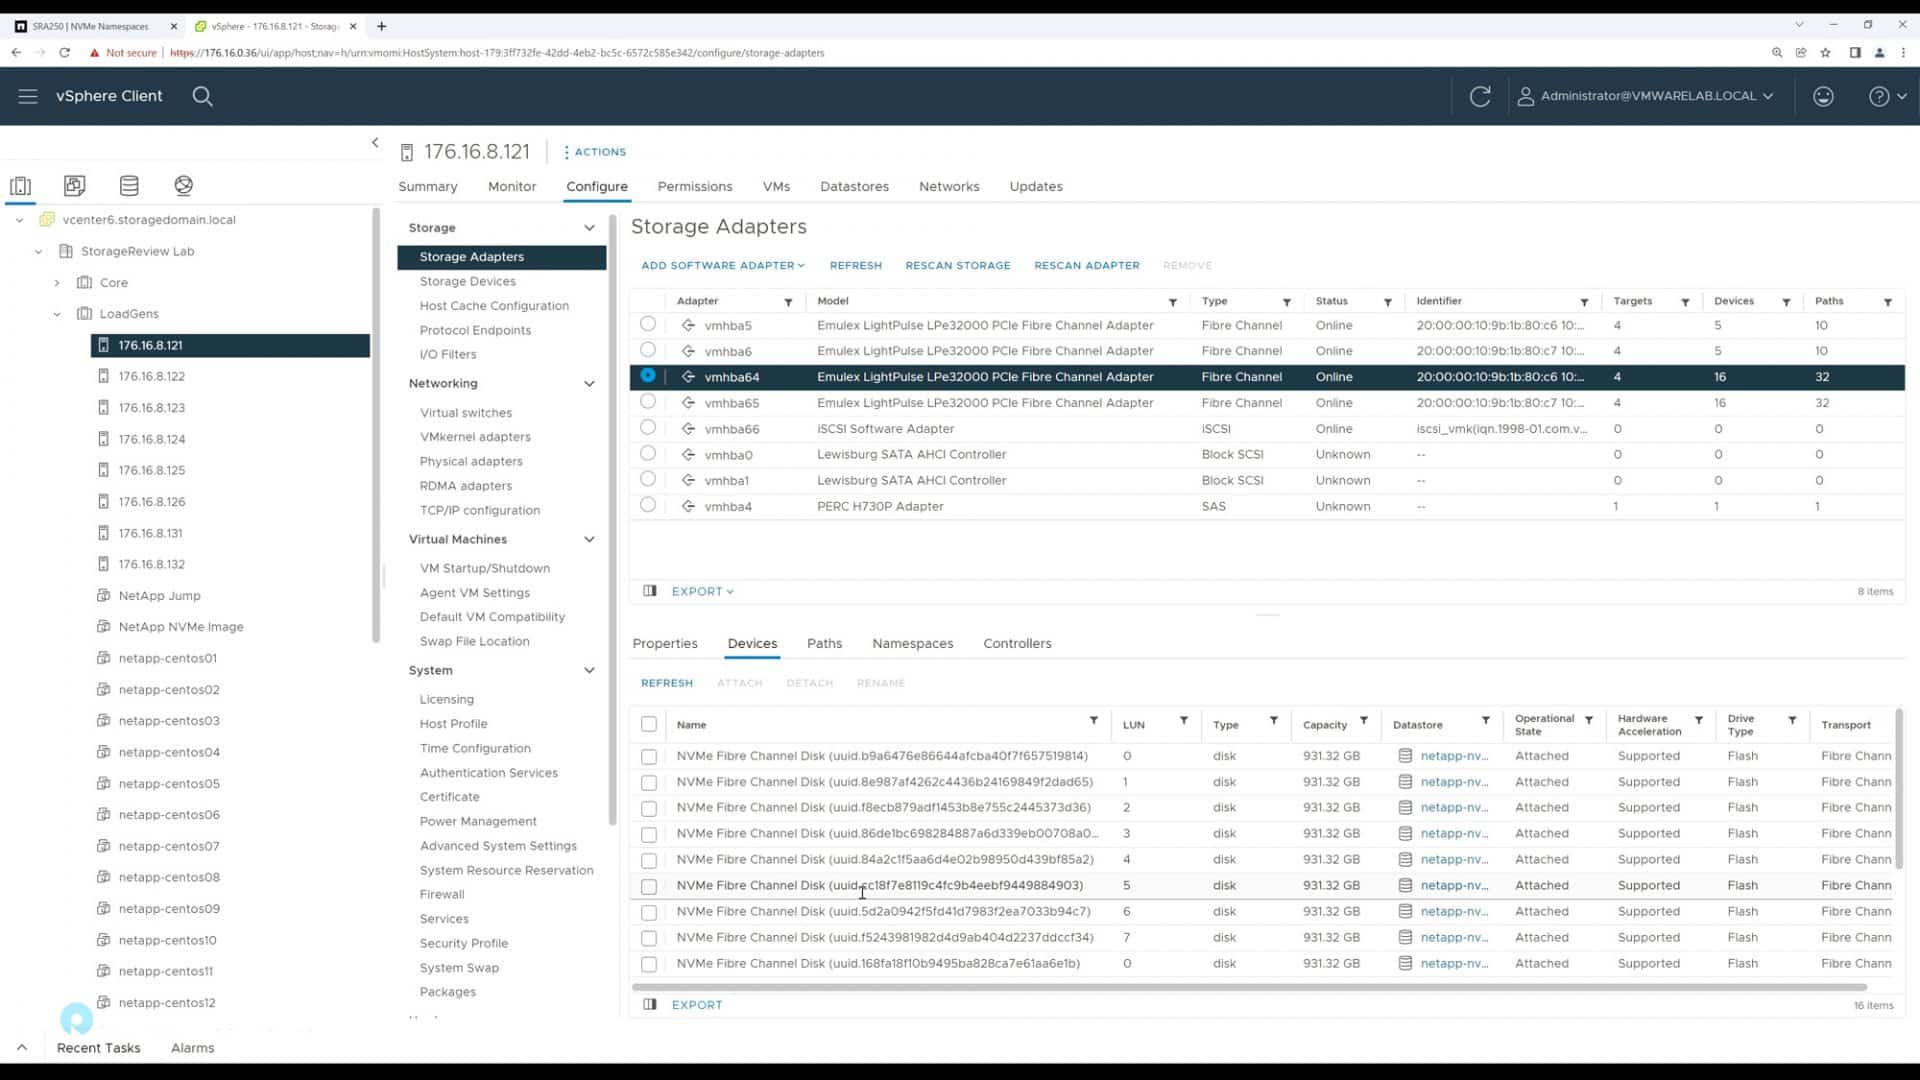
Task: Select netapp-centos05 VM in tree
Action: click(168, 784)
